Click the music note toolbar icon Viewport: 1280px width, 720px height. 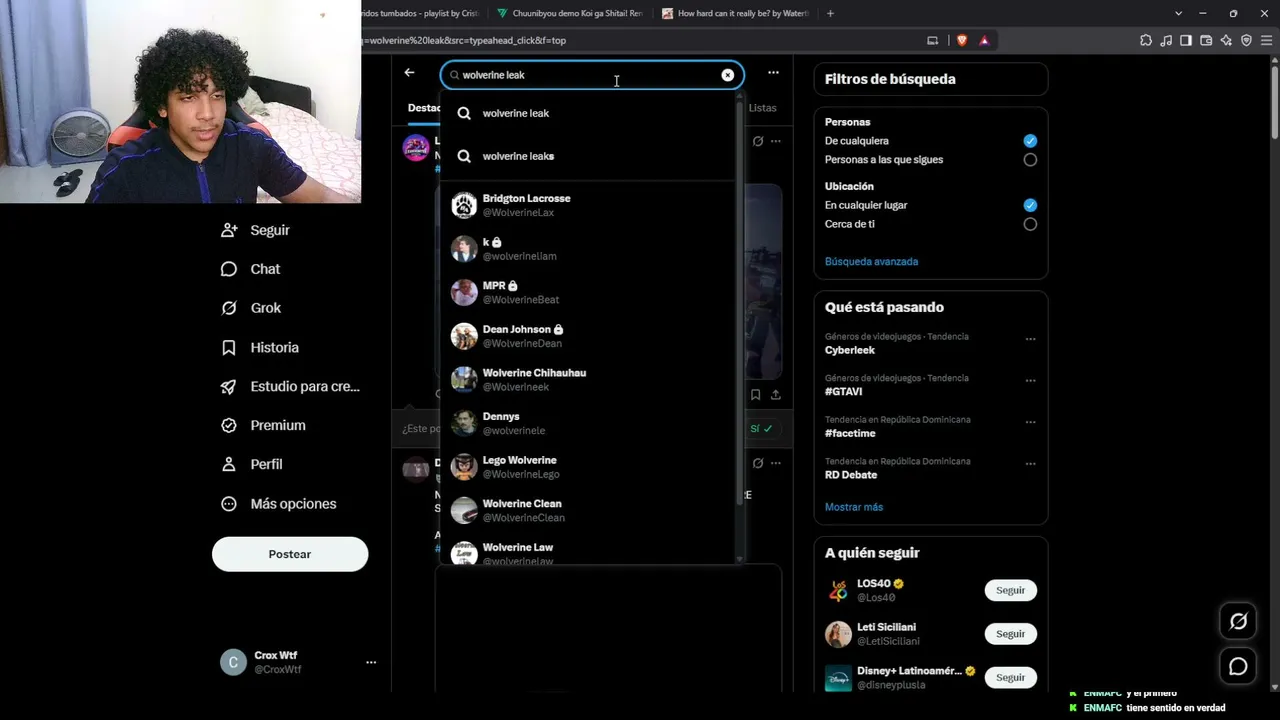click(1166, 41)
